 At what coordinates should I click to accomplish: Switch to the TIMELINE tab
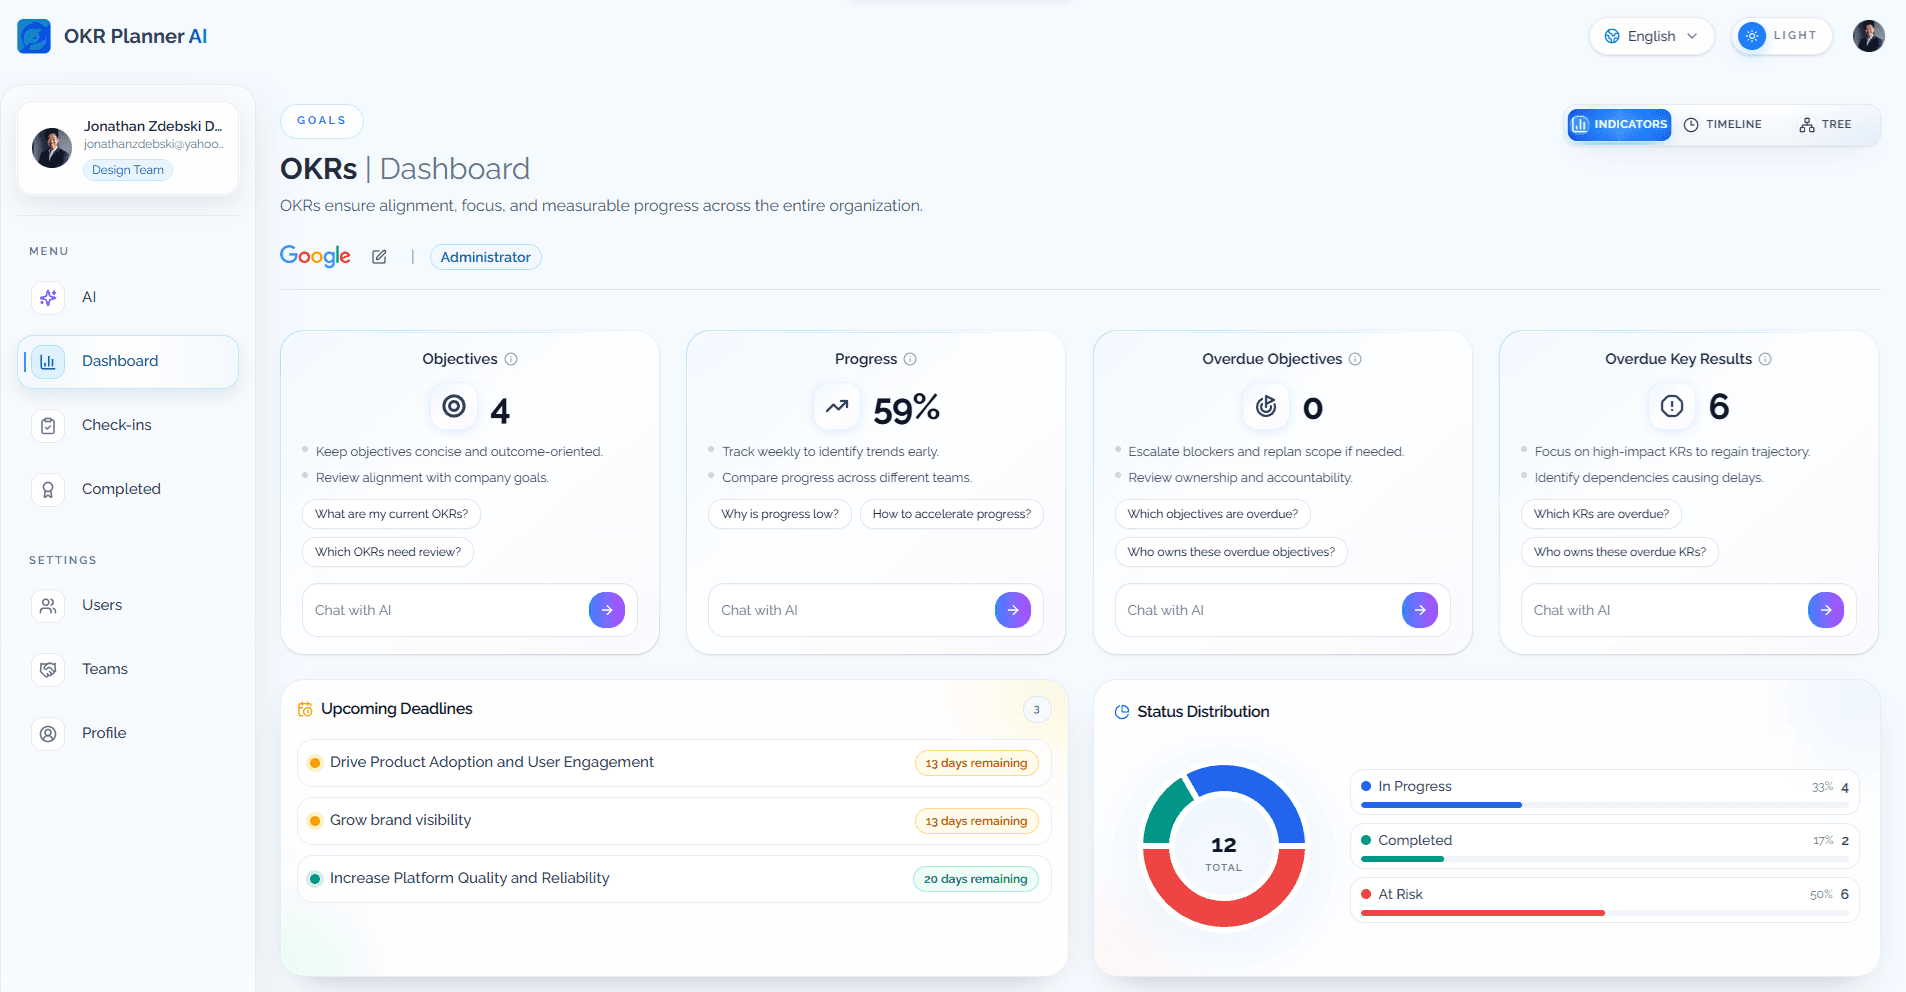(1723, 124)
